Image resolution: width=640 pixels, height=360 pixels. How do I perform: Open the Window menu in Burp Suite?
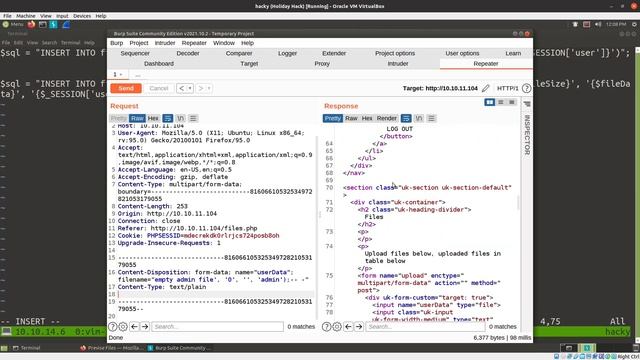coord(224,43)
